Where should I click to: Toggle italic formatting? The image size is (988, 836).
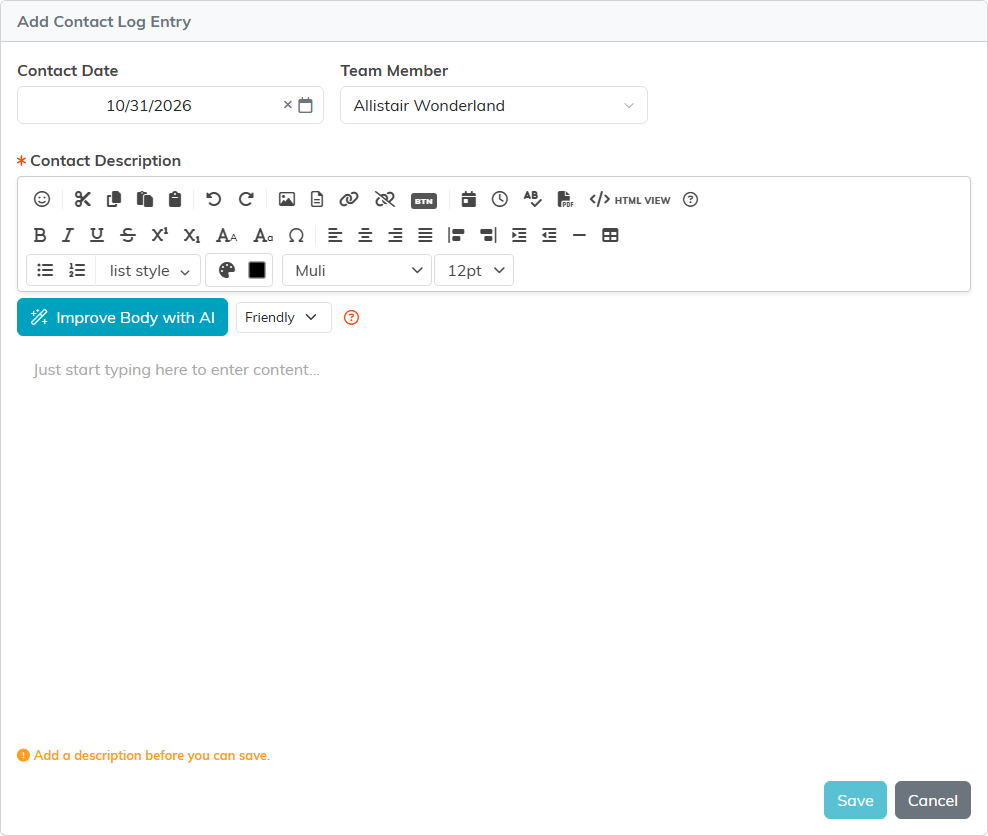click(68, 235)
